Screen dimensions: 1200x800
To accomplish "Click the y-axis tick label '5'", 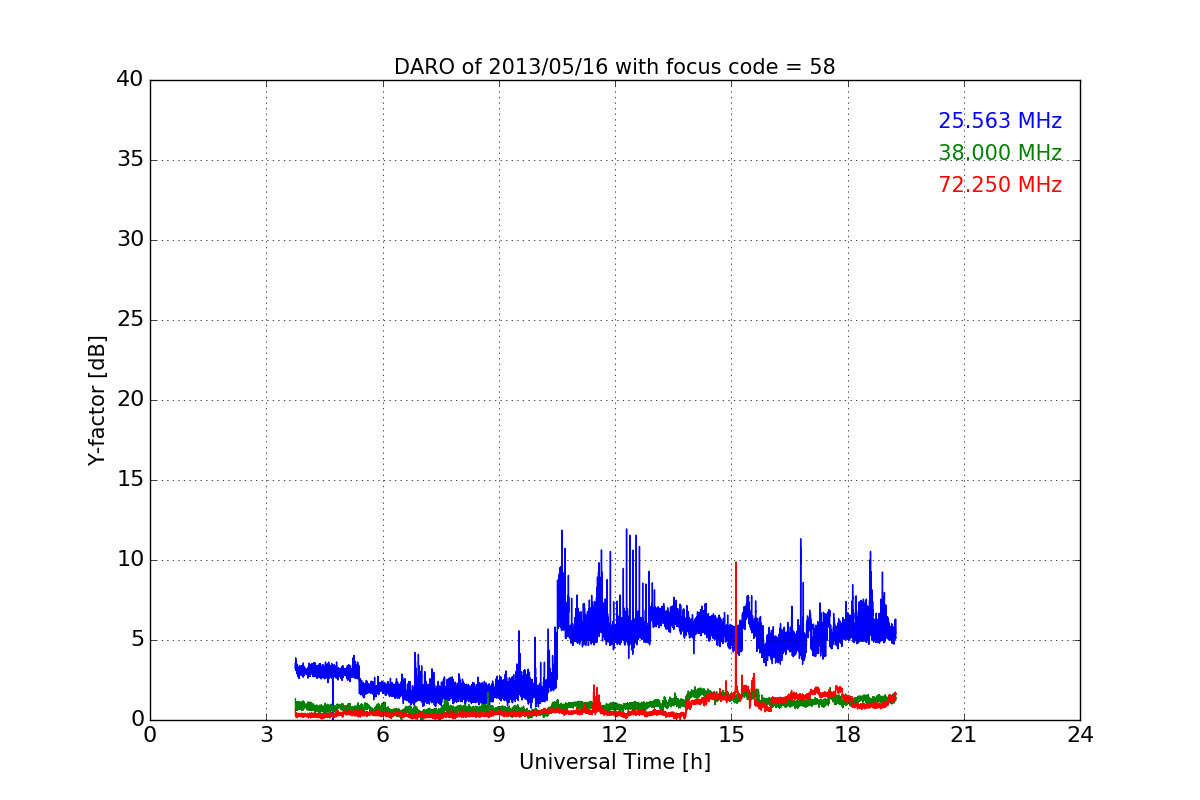I will 136,640.
